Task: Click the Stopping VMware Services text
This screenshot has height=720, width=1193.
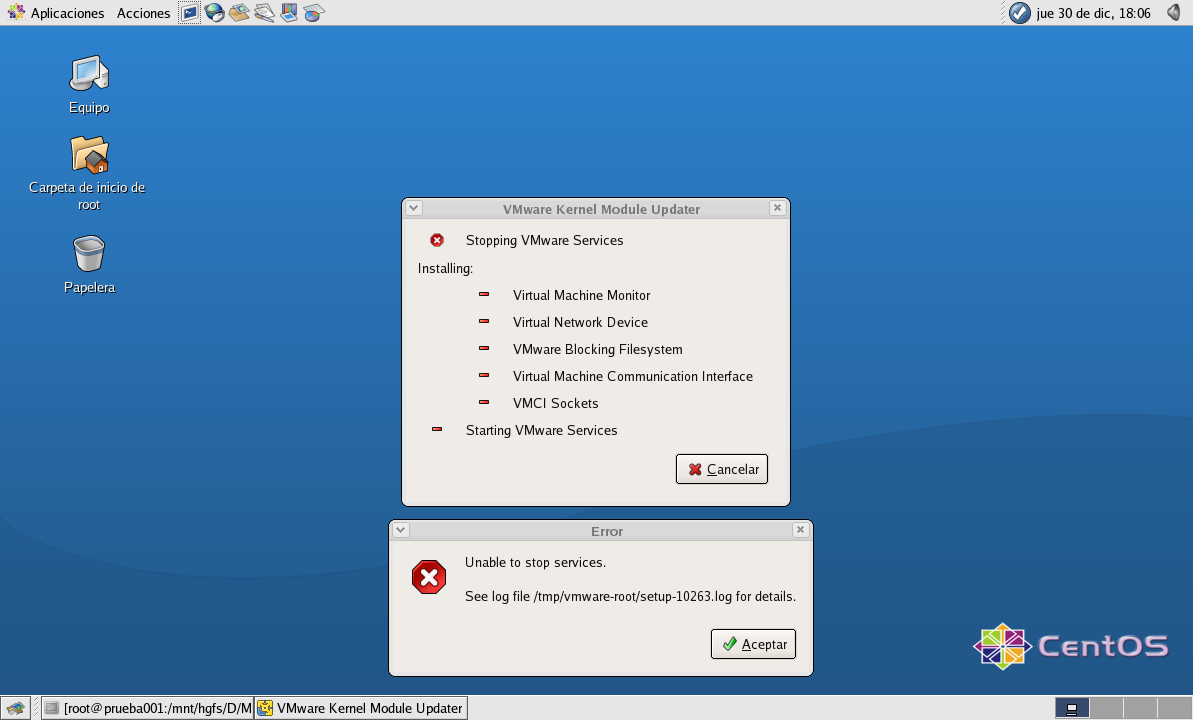Action: click(x=545, y=241)
